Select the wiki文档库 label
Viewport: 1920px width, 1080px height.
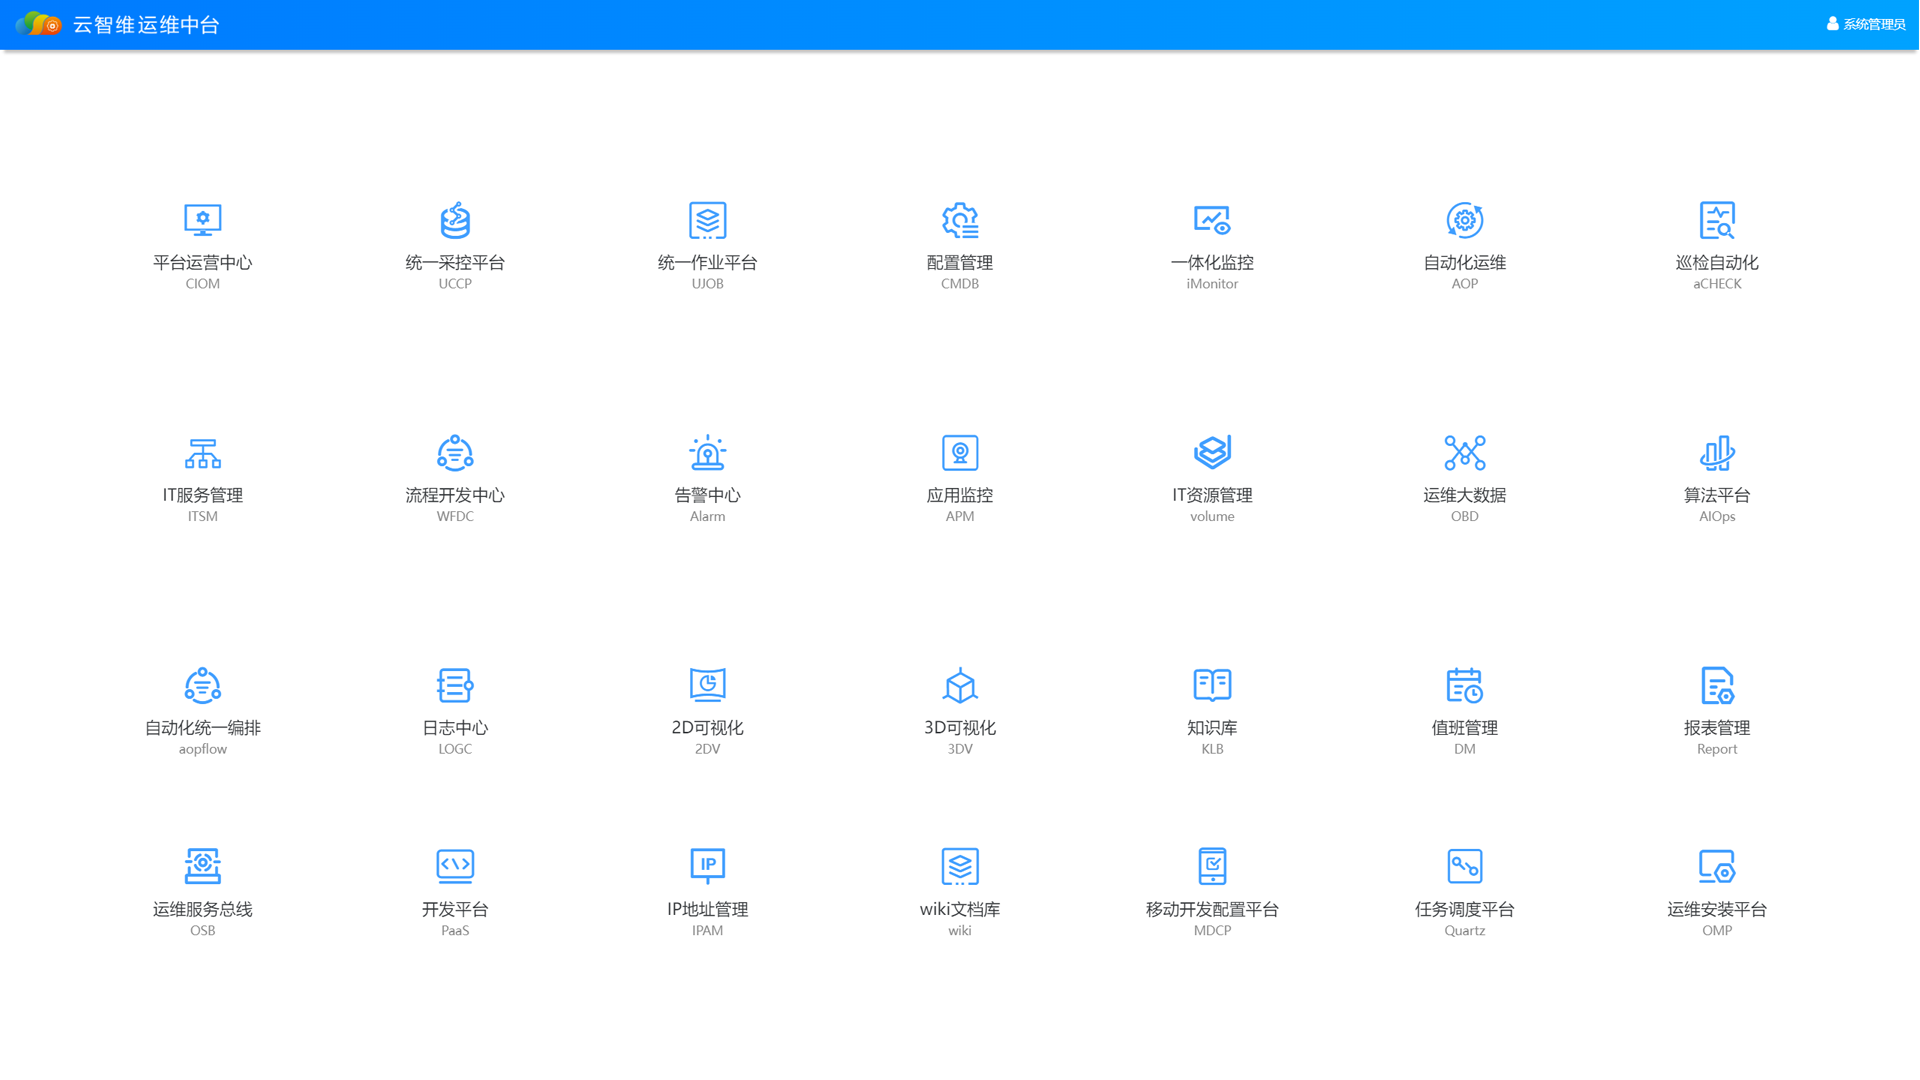[x=960, y=909]
